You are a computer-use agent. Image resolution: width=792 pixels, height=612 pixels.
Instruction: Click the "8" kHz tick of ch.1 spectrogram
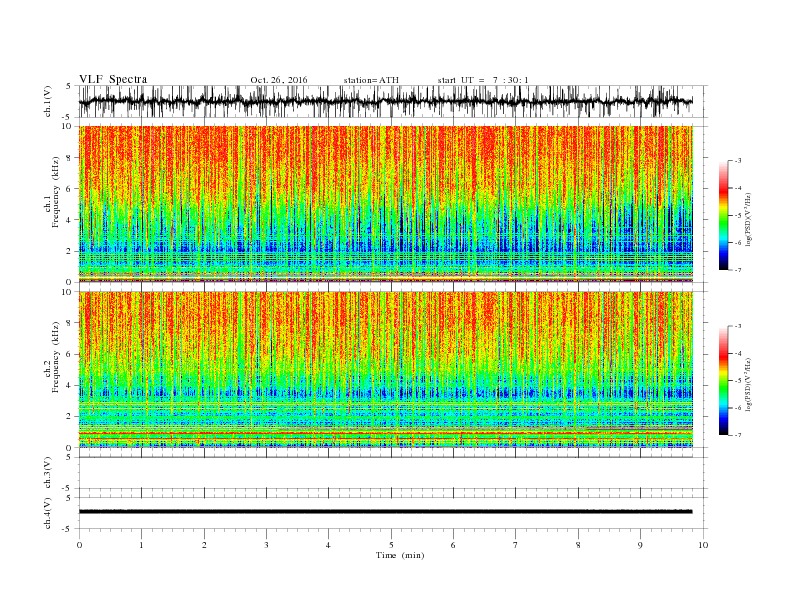point(70,158)
